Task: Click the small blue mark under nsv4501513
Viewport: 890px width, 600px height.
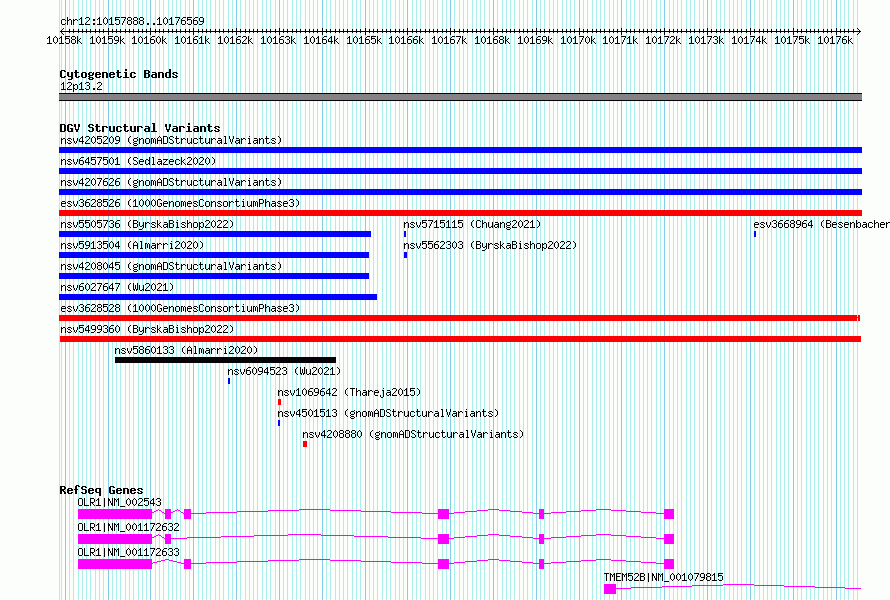Action: [279, 423]
